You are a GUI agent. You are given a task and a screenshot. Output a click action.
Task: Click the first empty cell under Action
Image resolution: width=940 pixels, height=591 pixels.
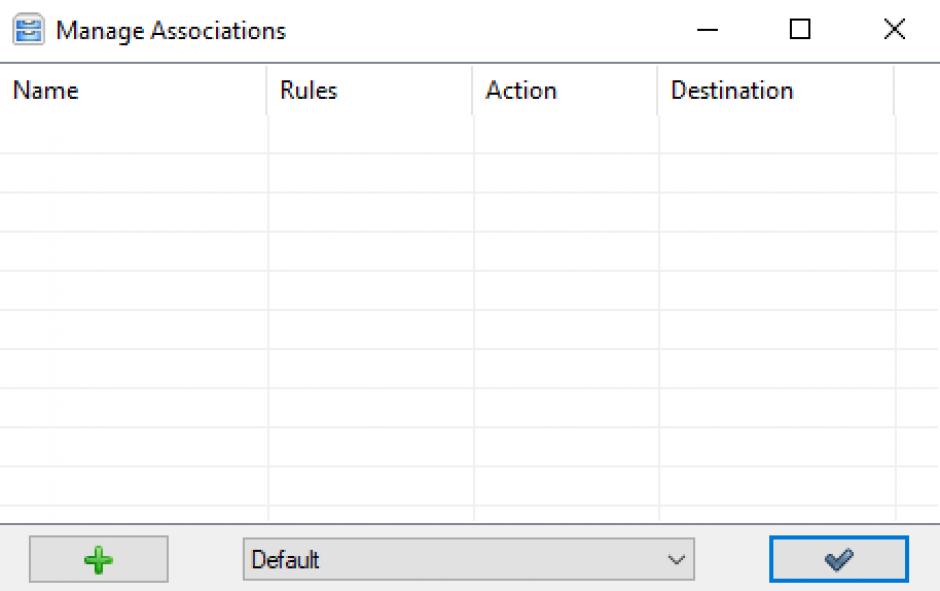[565, 135]
